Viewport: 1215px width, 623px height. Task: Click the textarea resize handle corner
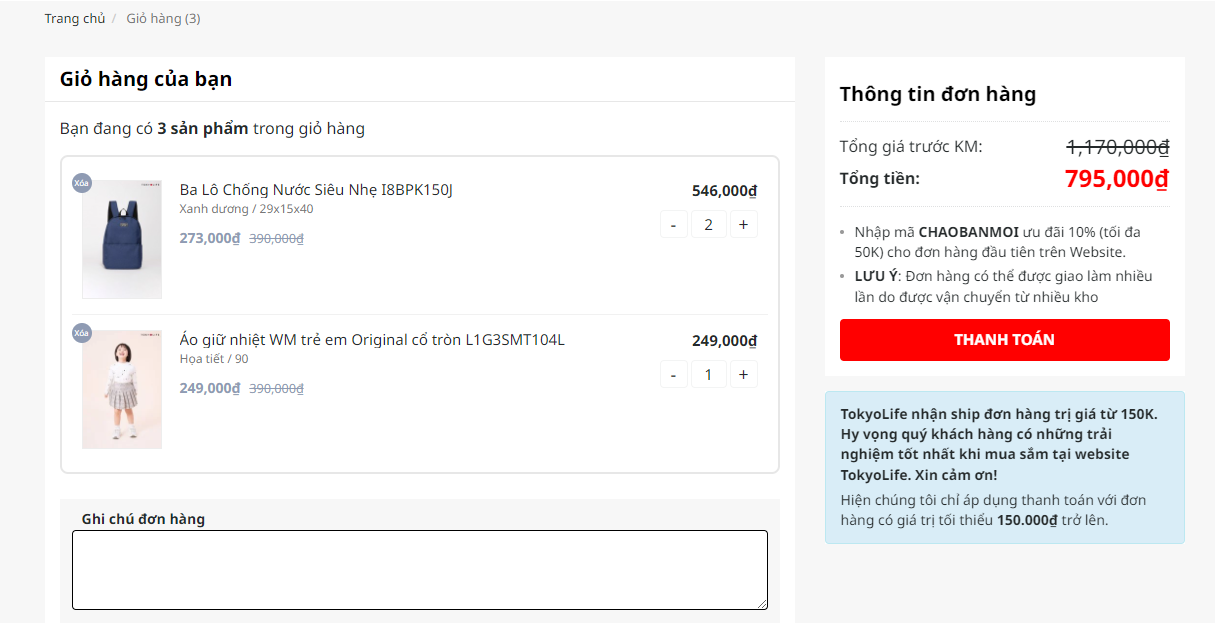(762, 604)
